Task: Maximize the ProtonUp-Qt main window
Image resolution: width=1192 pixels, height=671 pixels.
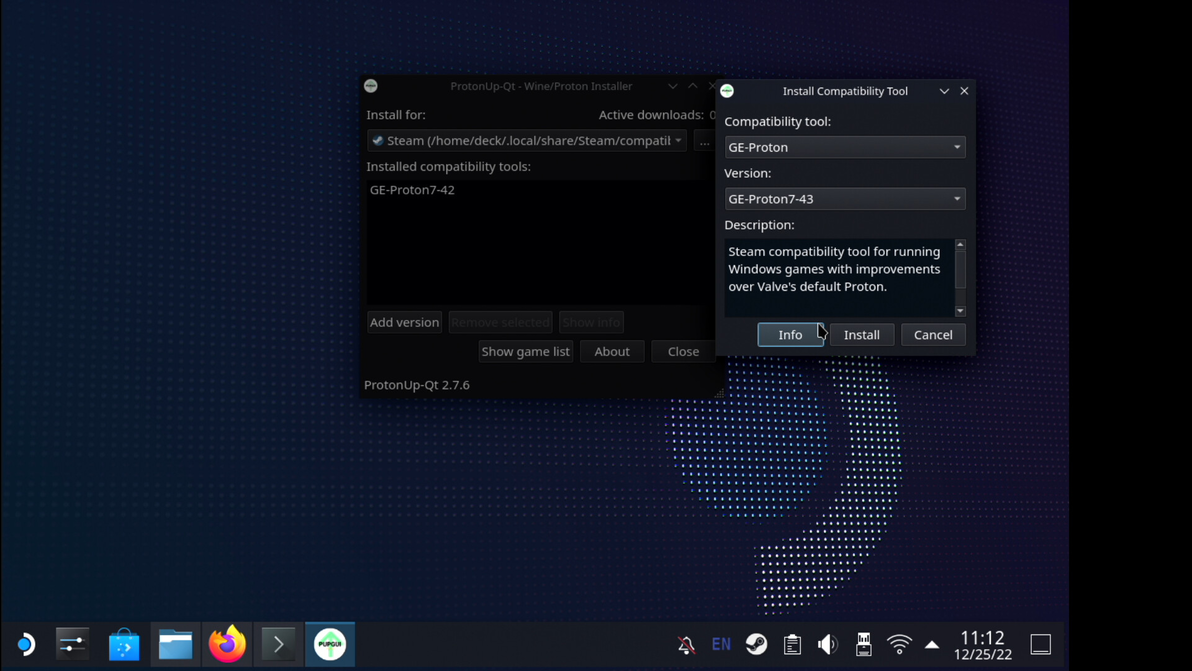Action: [x=693, y=86]
